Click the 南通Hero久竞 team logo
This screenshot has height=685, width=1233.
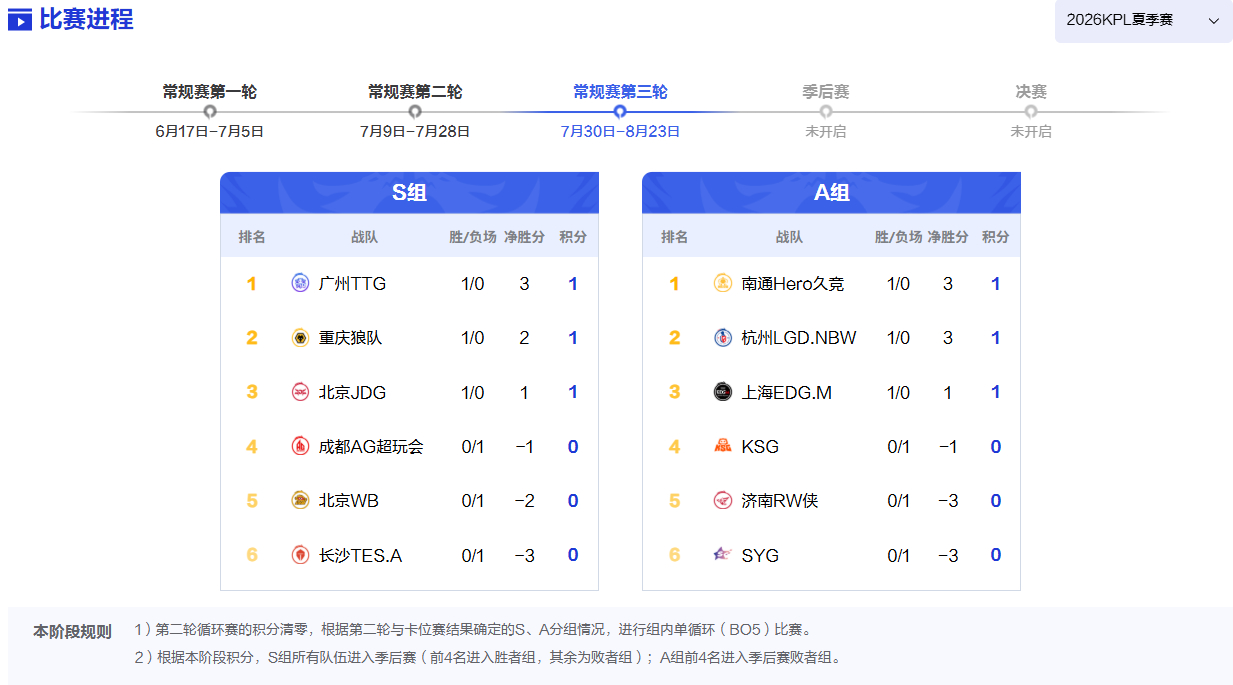tap(723, 284)
